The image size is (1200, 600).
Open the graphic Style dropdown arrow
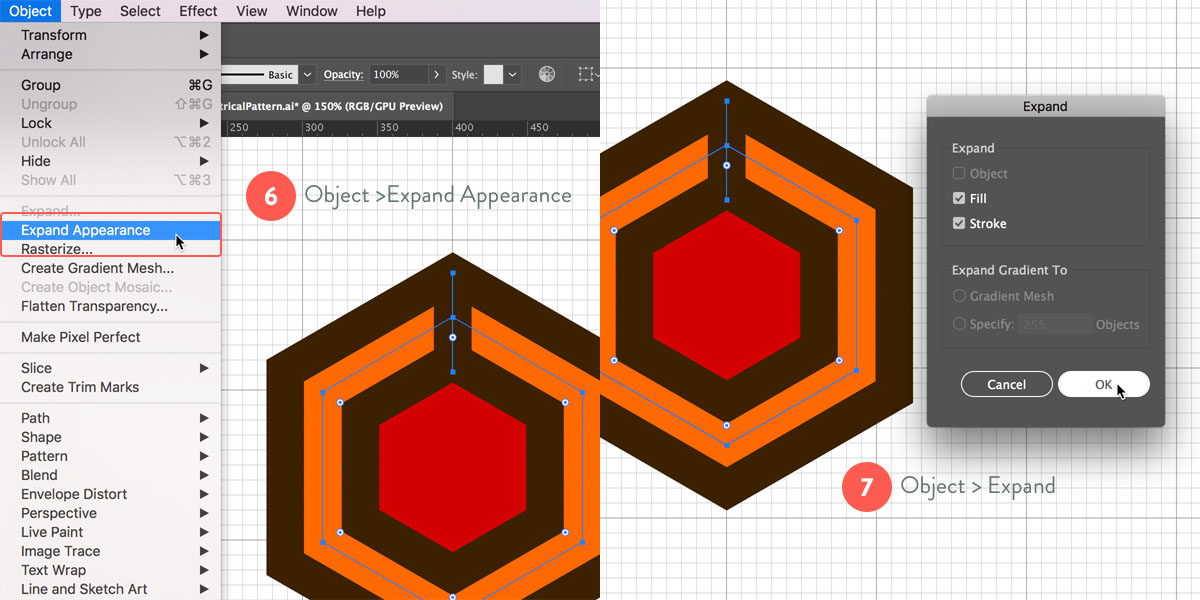513,75
